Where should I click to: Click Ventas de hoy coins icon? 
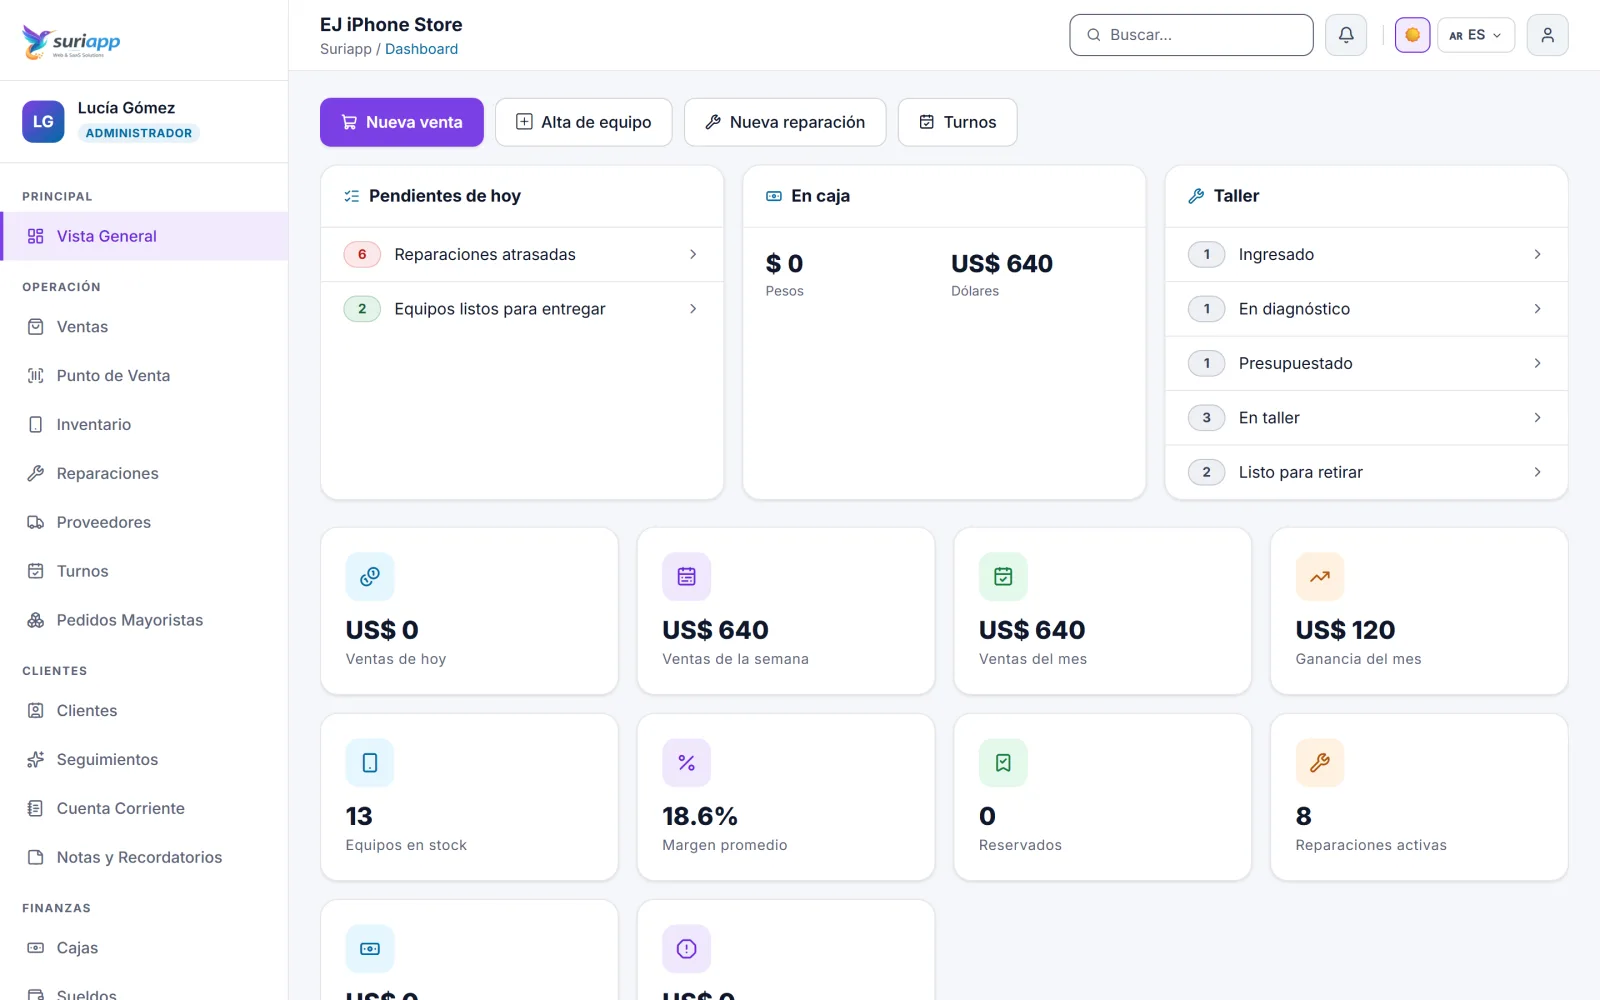pyautogui.click(x=370, y=577)
